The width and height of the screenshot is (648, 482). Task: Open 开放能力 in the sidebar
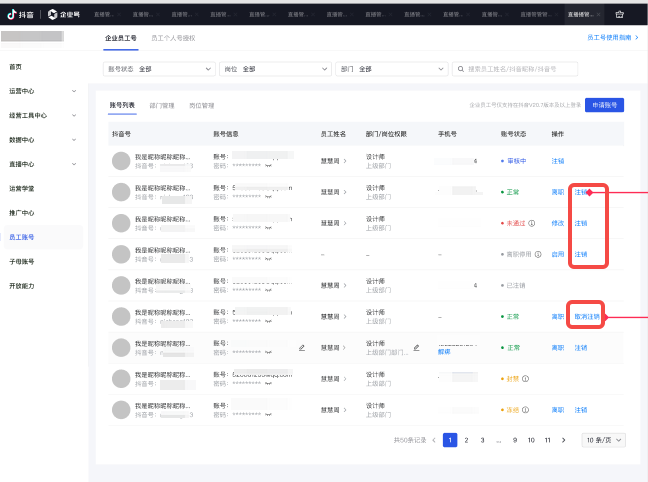(21, 286)
